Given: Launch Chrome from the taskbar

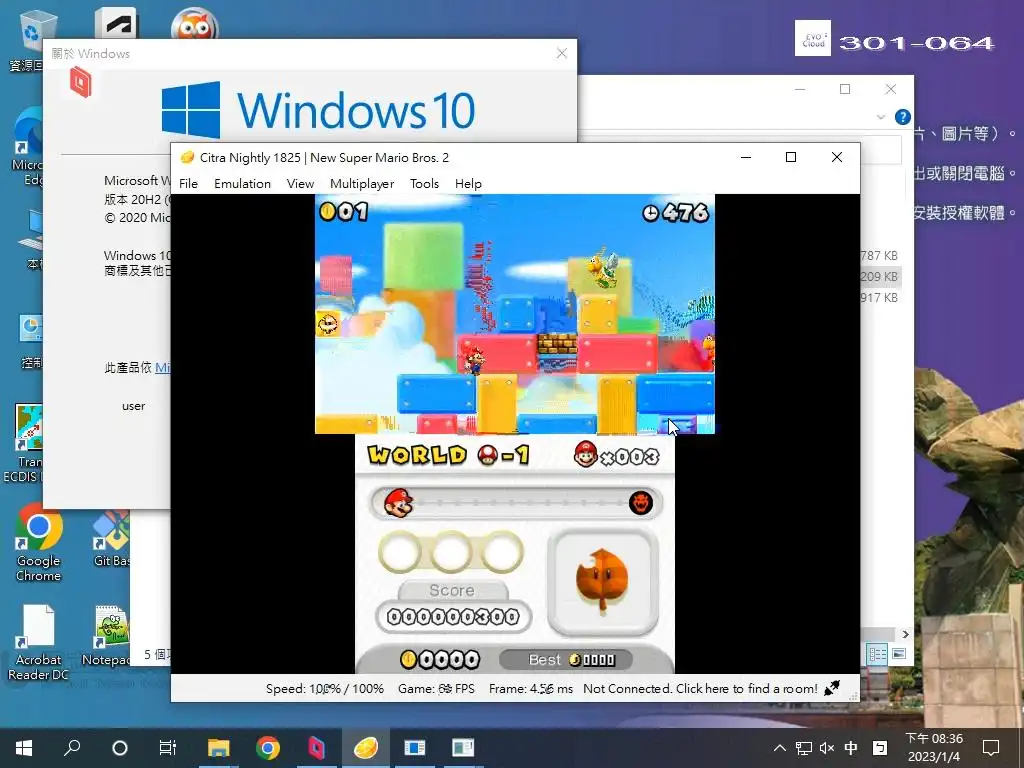Looking at the screenshot, I should point(268,748).
